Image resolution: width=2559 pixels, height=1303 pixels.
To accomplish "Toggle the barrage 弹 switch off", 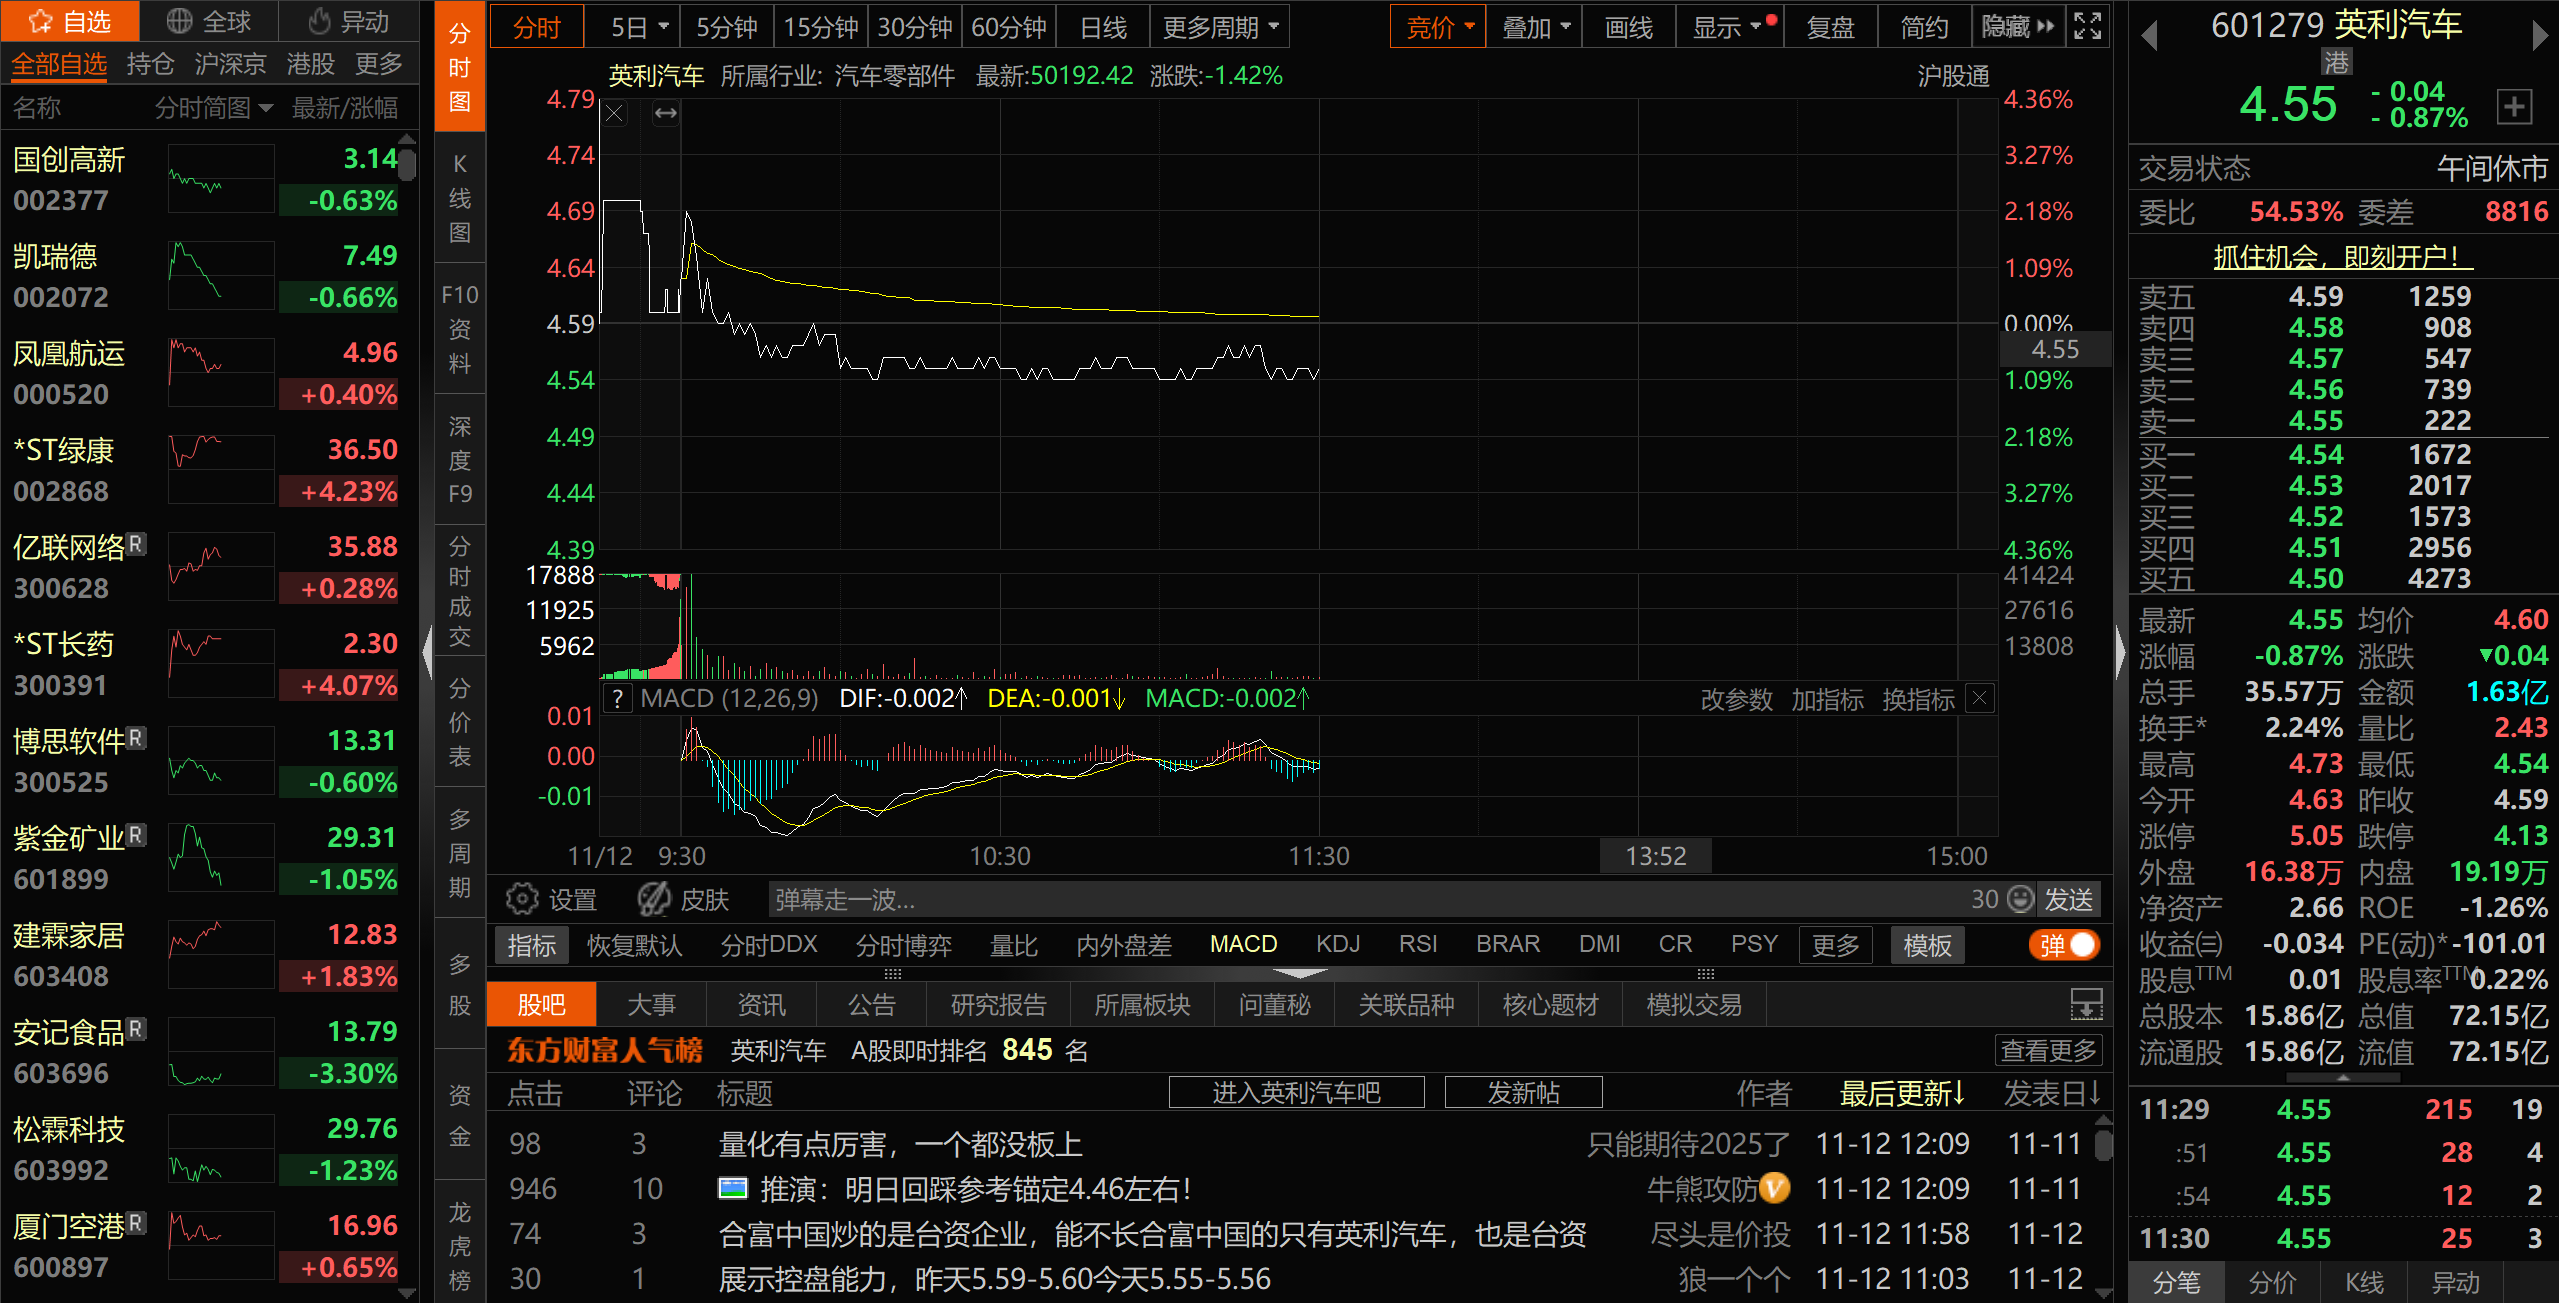I will [x=2066, y=945].
